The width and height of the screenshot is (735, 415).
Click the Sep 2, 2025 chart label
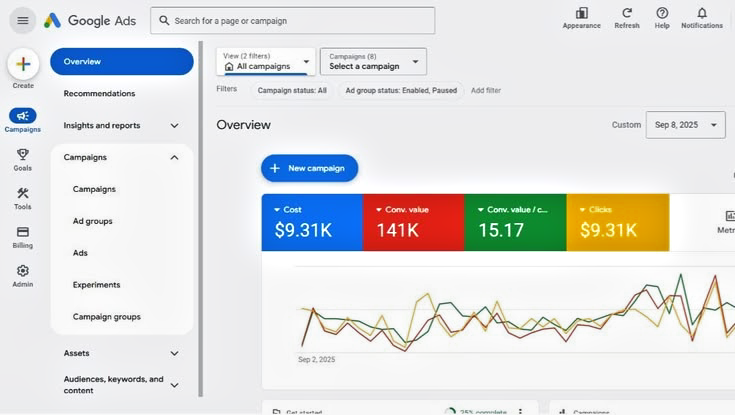(x=316, y=360)
